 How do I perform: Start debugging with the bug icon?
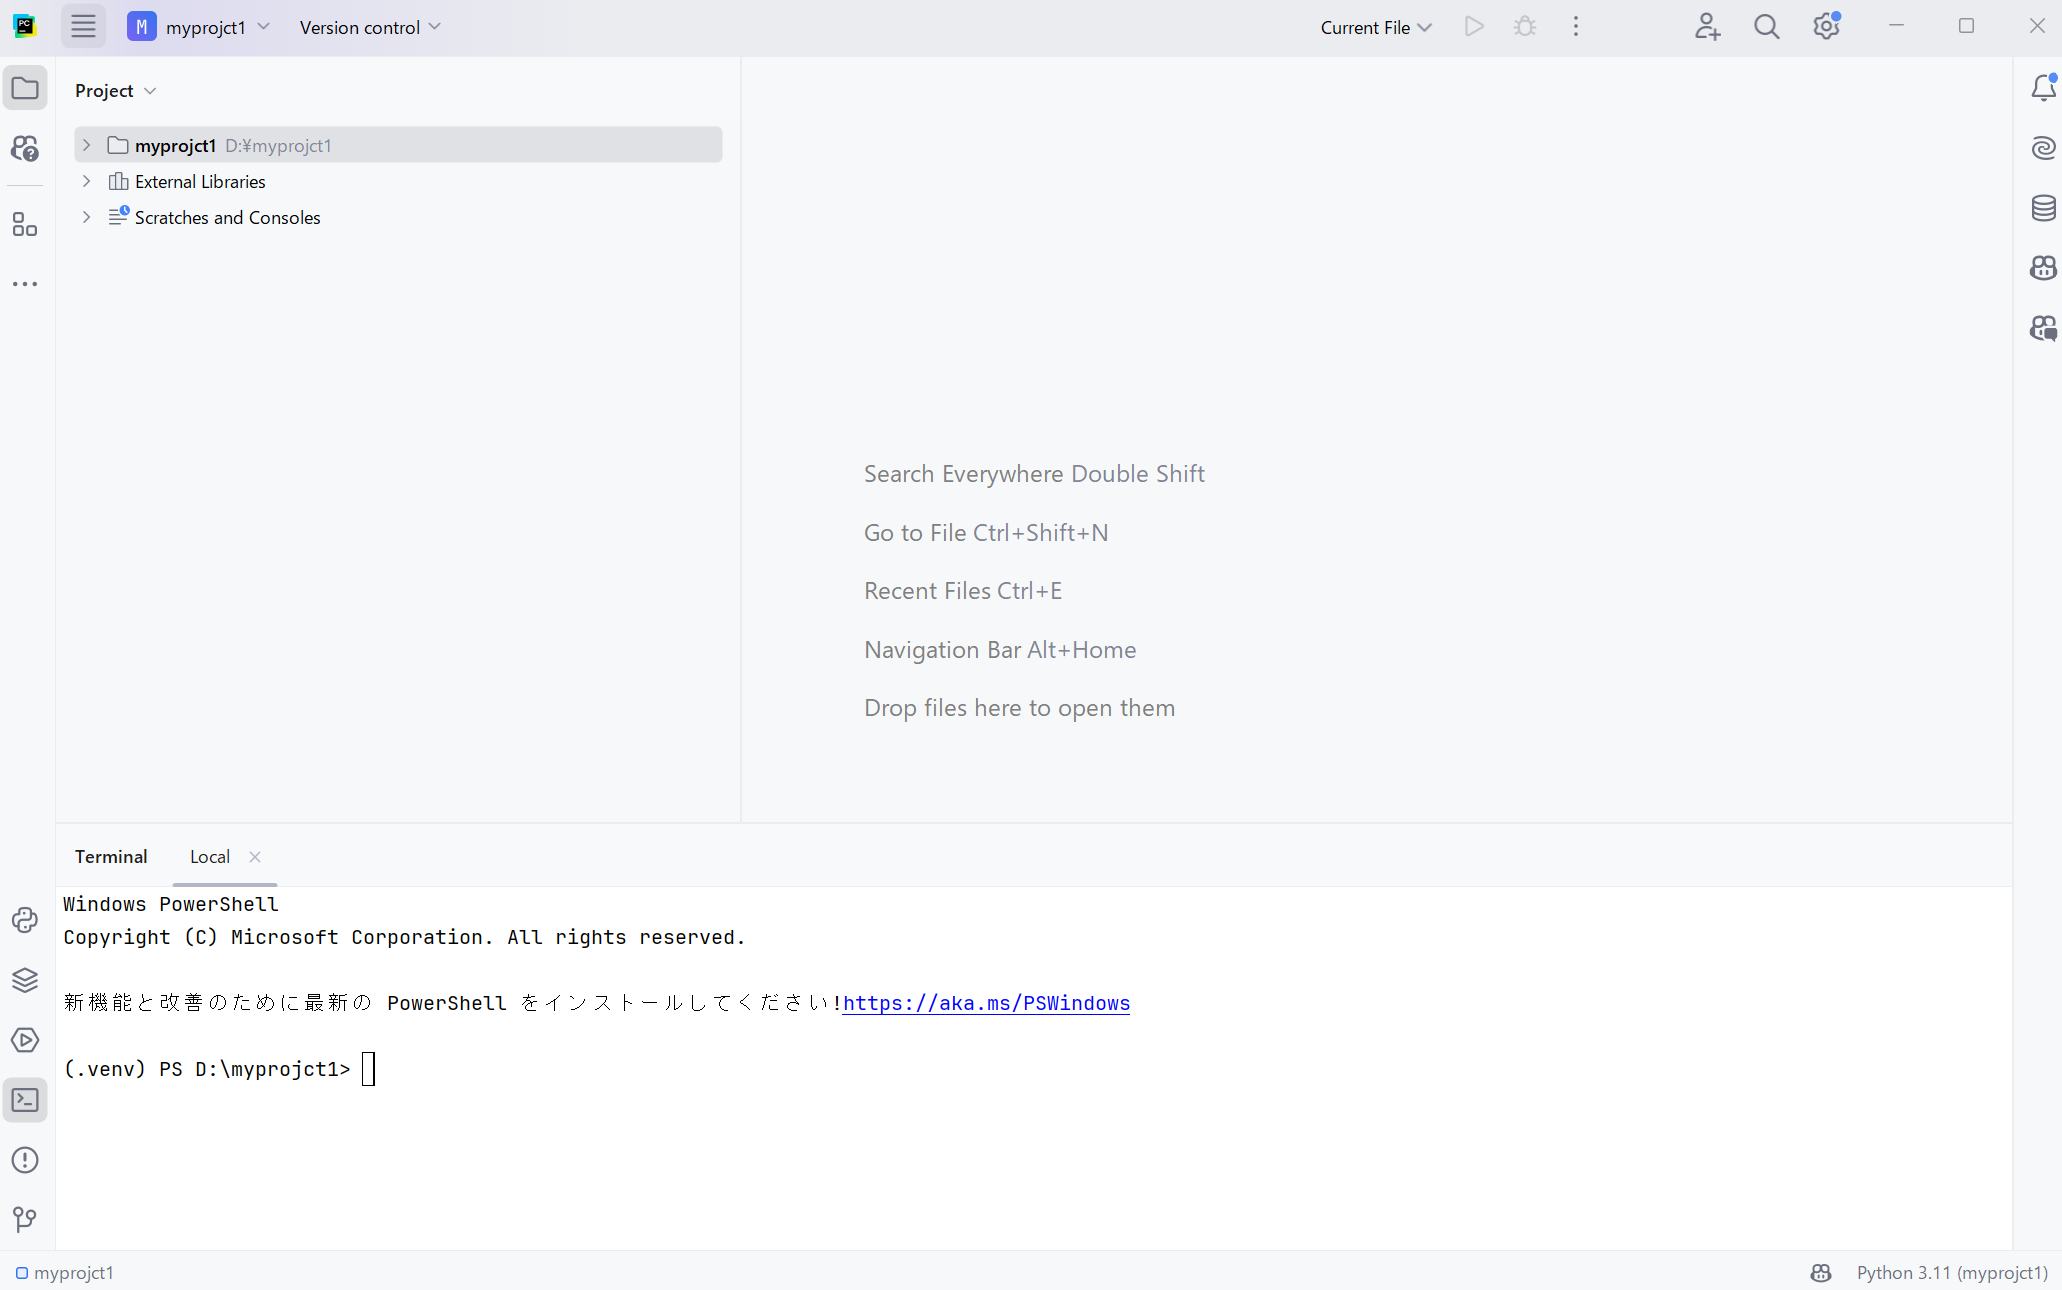[x=1523, y=27]
